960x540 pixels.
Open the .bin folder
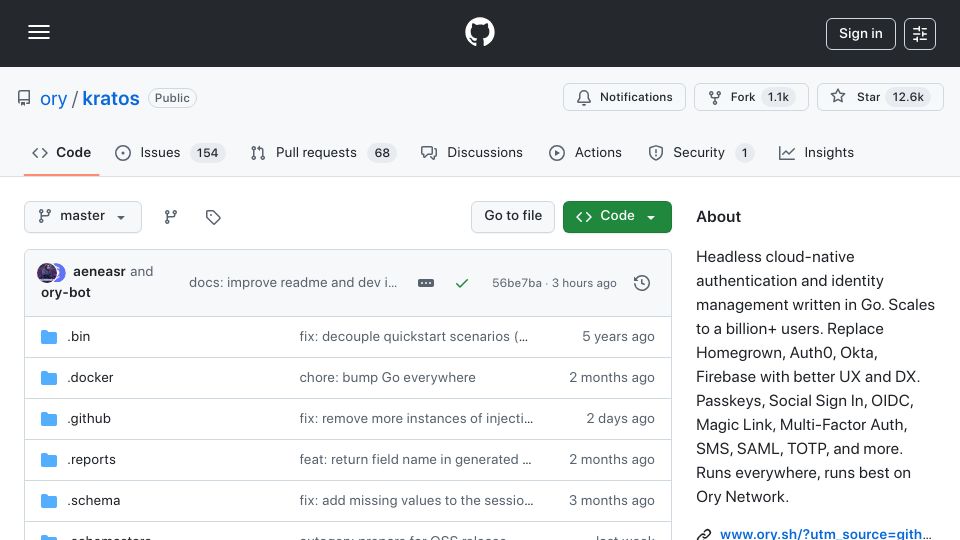pos(79,337)
